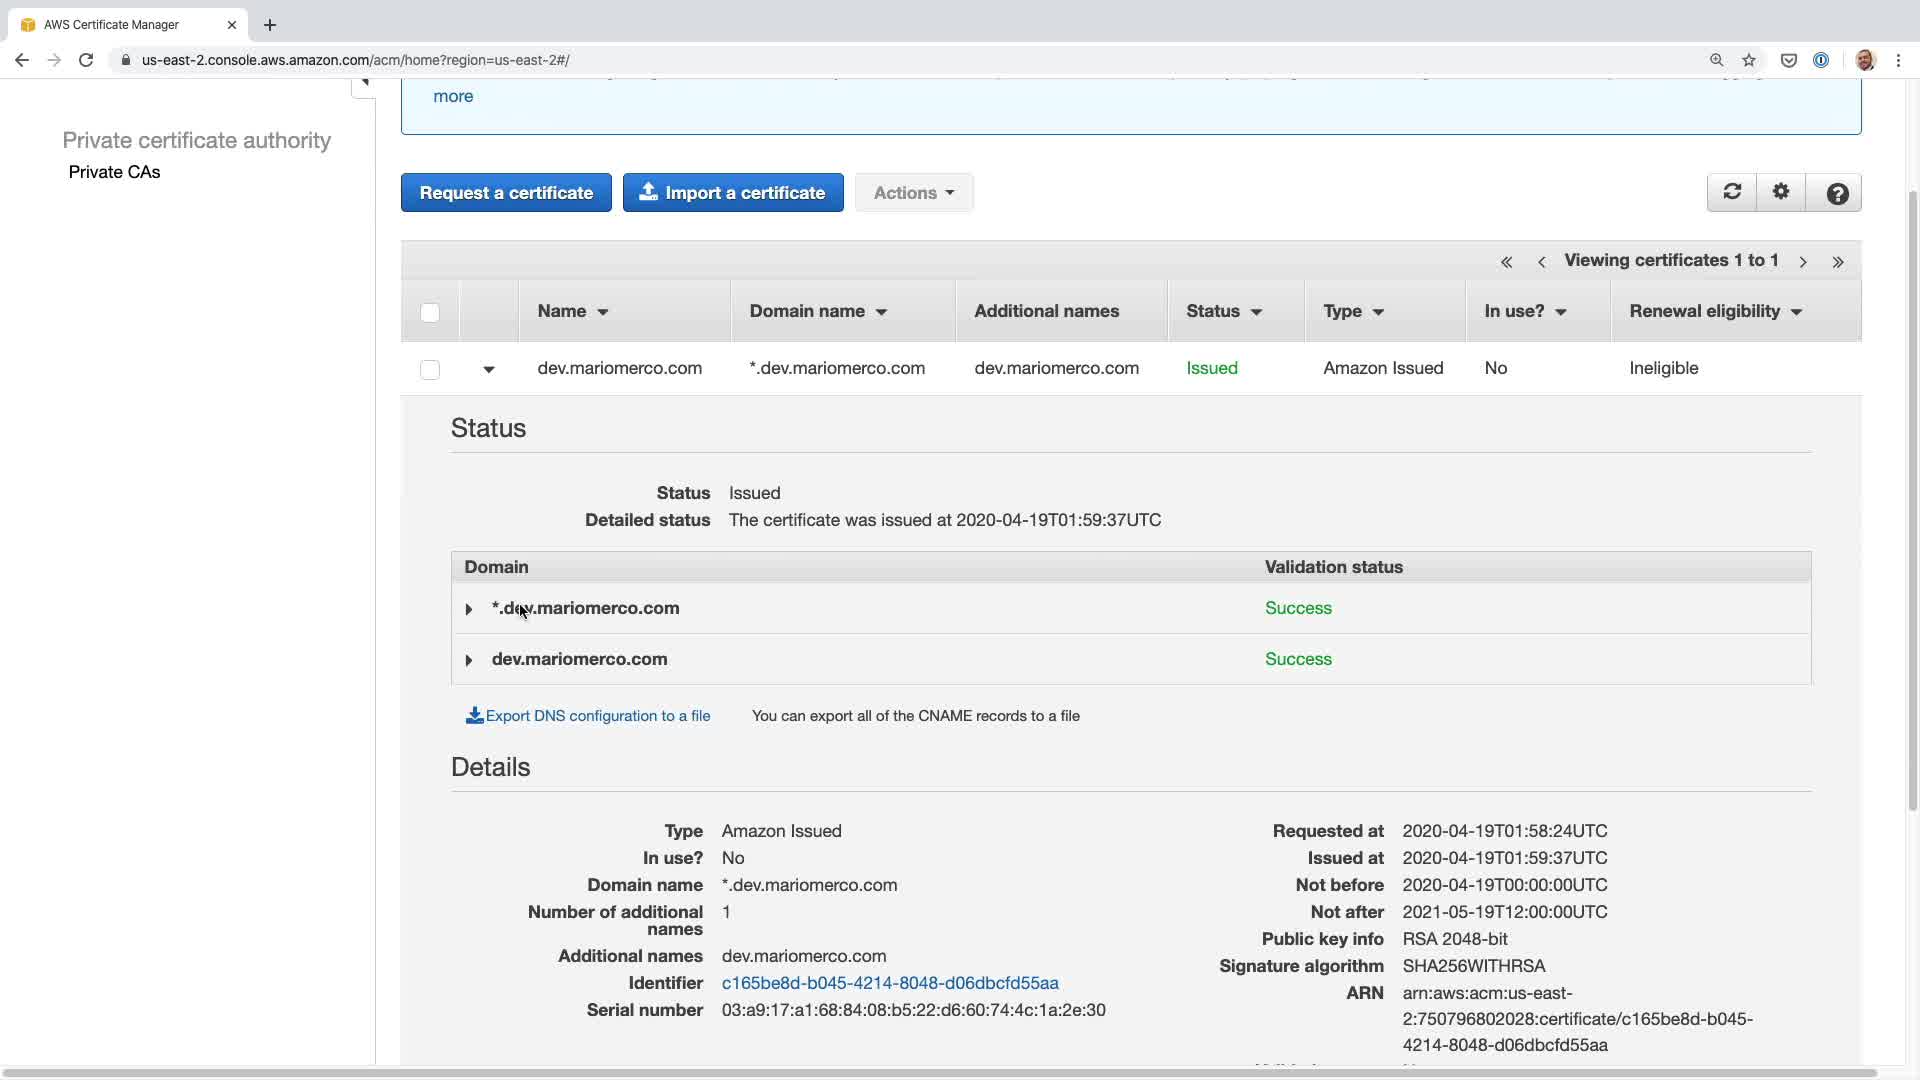Go to the last page of certificates
The height and width of the screenshot is (1080, 1920).
(1838, 262)
